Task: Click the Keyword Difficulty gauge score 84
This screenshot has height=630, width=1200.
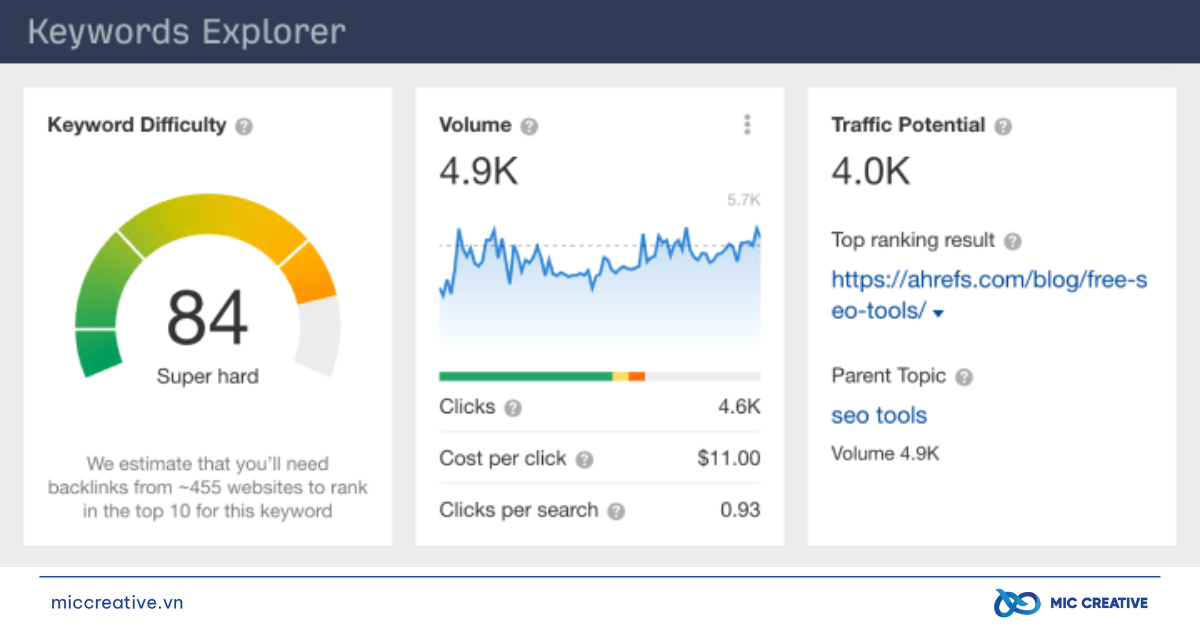Action: (207, 318)
